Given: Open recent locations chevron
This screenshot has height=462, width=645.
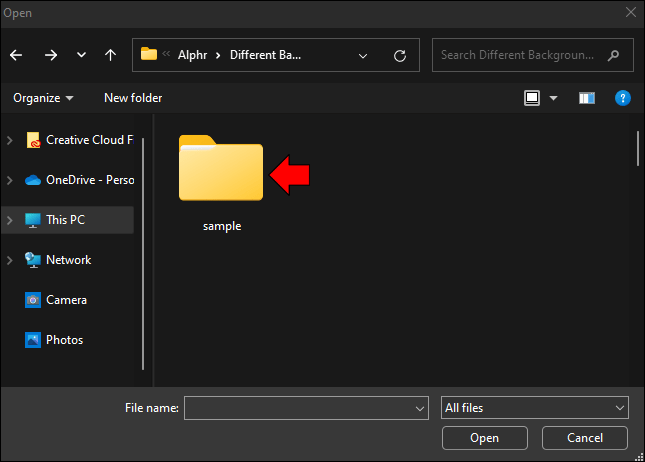Looking at the screenshot, I should [x=81, y=55].
